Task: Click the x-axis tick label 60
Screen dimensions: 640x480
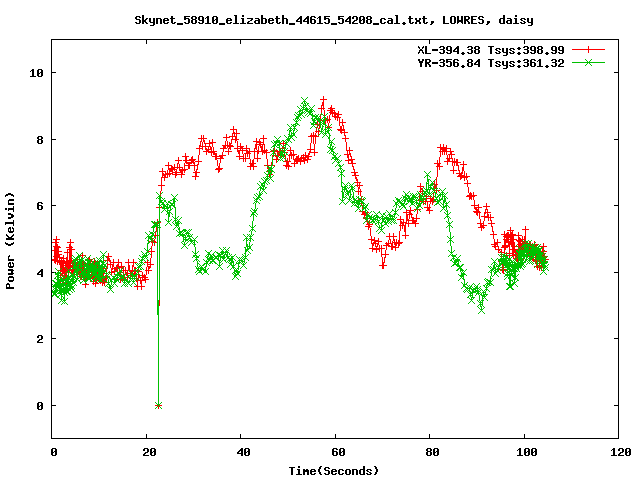Action: tap(338, 452)
